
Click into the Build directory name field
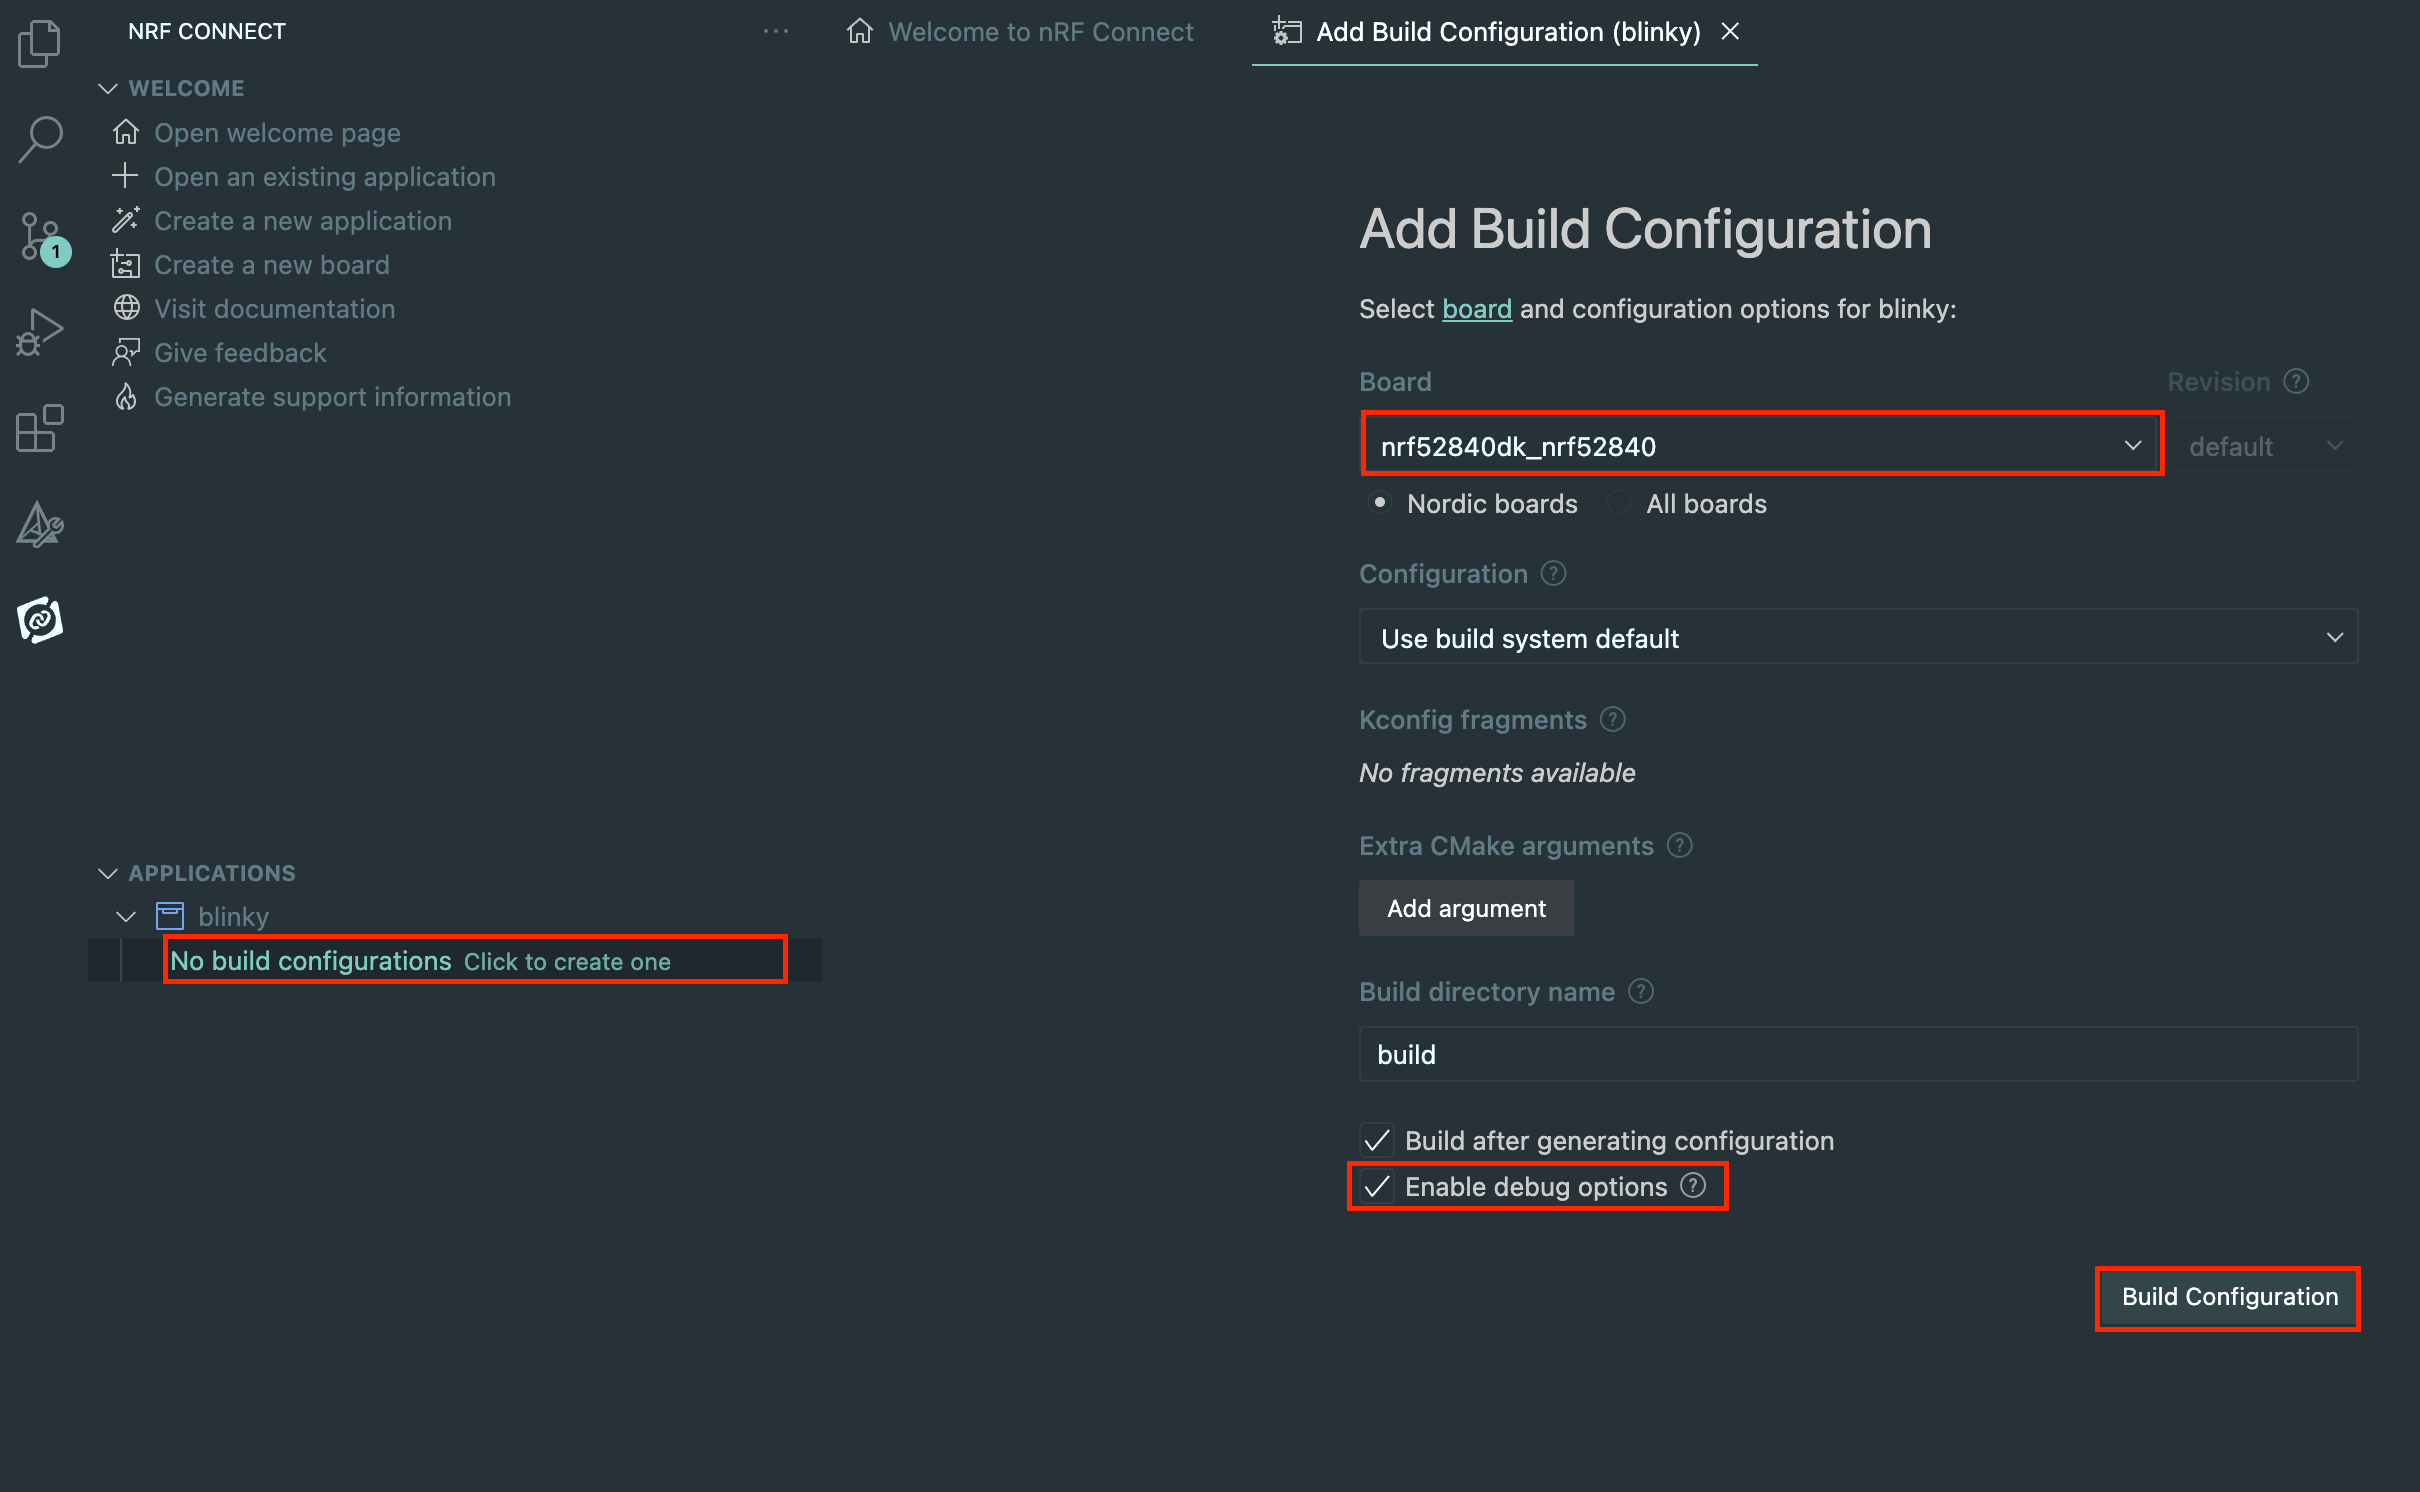(1857, 1055)
